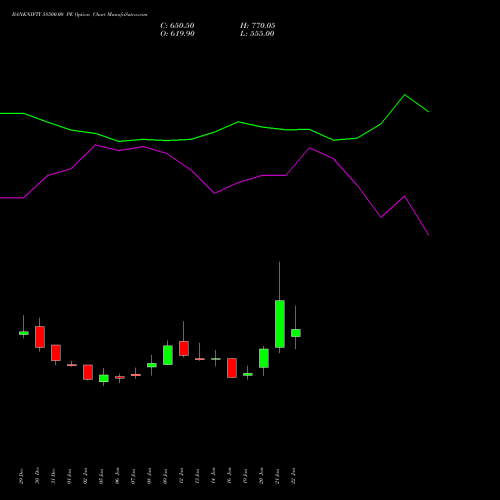Click the last green 22 Jan candlestick
The image size is (500, 500).
296,333
